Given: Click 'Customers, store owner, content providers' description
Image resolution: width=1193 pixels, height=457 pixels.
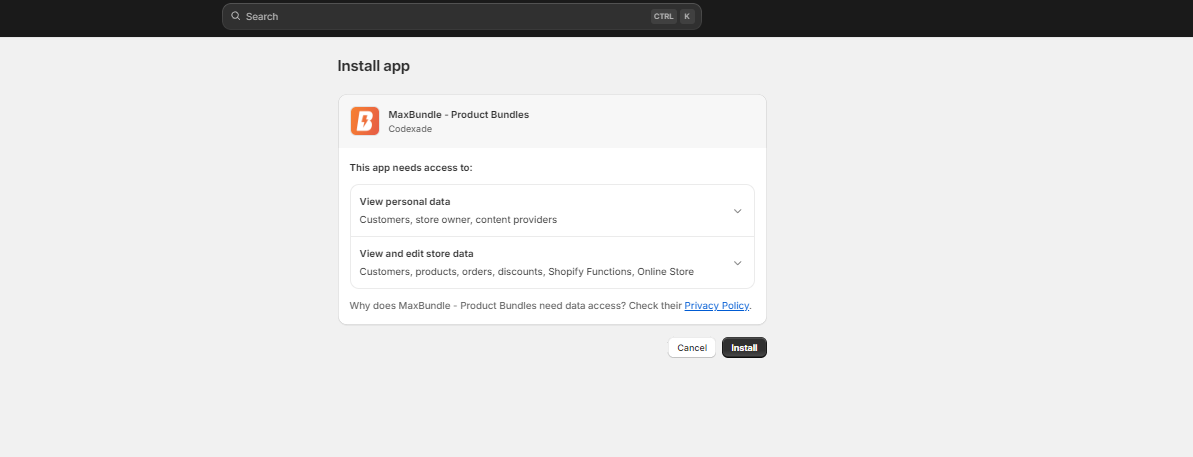Looking at the screenshot, I should click(458, 219).
